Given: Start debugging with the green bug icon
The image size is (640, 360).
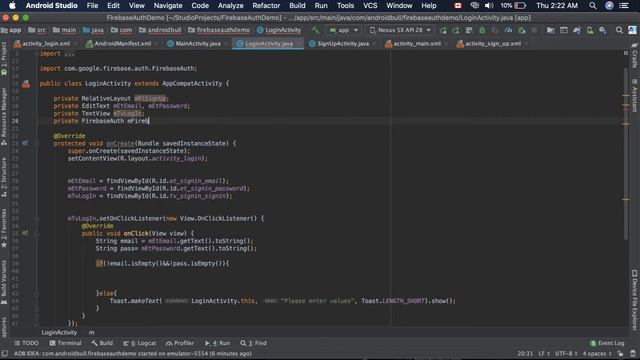Looking at the screenshot, I should click(482, 30).
